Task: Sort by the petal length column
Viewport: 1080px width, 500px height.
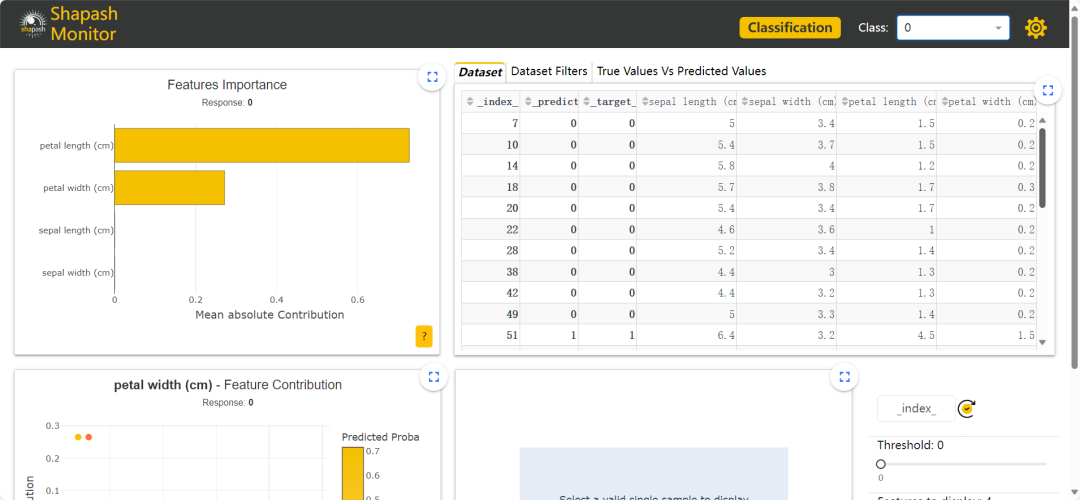Action: [844, 102]
